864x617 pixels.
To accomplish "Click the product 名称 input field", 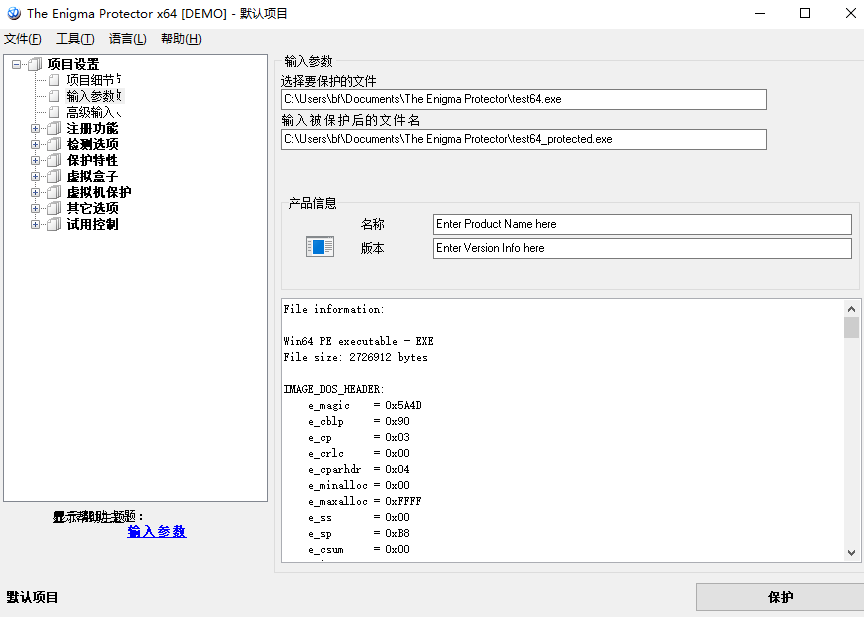I will [642, 224].
